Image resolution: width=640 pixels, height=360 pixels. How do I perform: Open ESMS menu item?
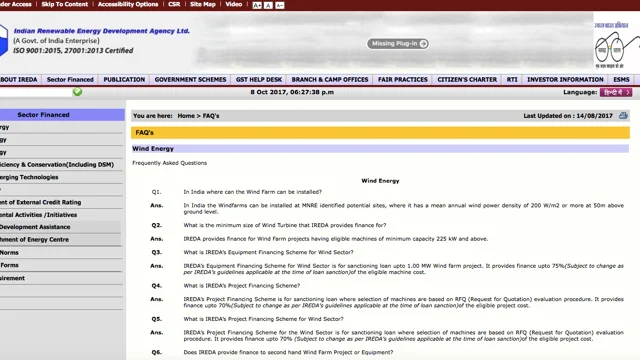click(x=621, y=80)
